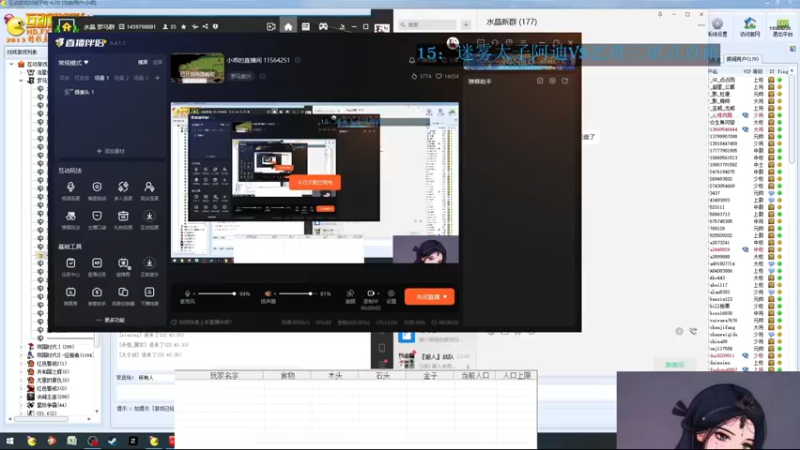Image resolution: width=800 pixels, height=450 pixels.
Task: Open third basic tool with checkmark badge
Action: pos(123,266)
